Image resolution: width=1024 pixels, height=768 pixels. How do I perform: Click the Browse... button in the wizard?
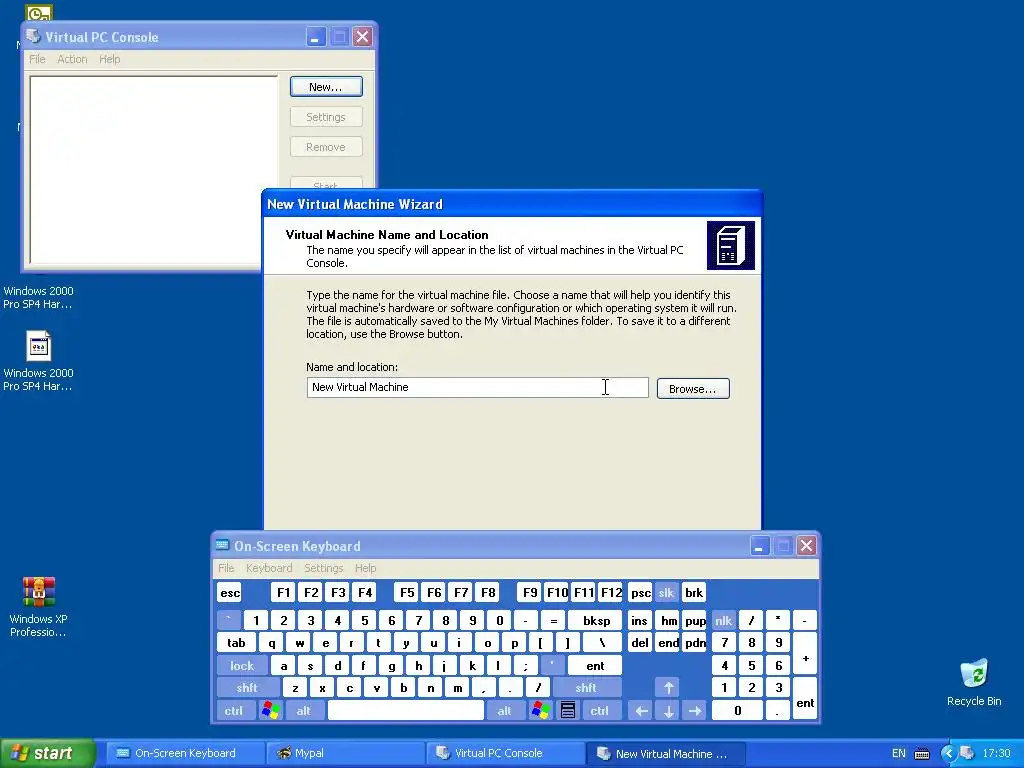pyautogui.click(x=693, y=389)
